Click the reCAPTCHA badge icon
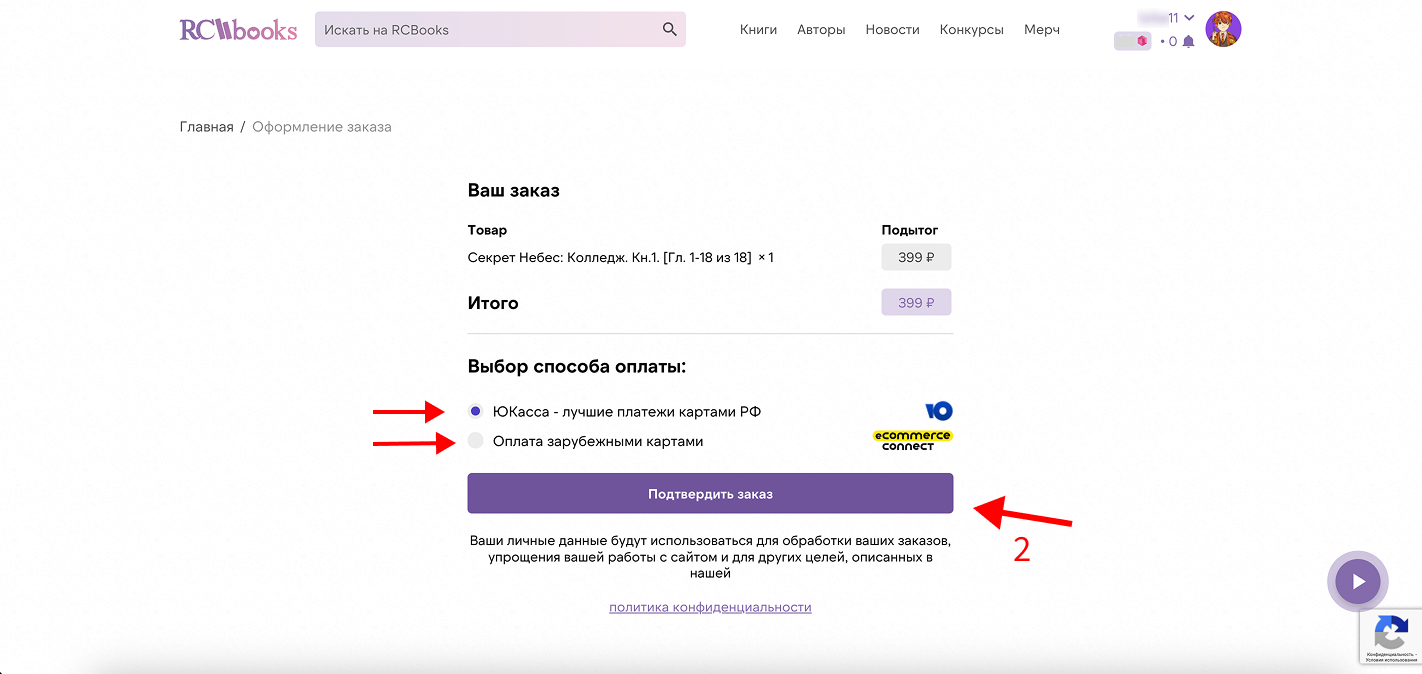 pos(1391,633)
